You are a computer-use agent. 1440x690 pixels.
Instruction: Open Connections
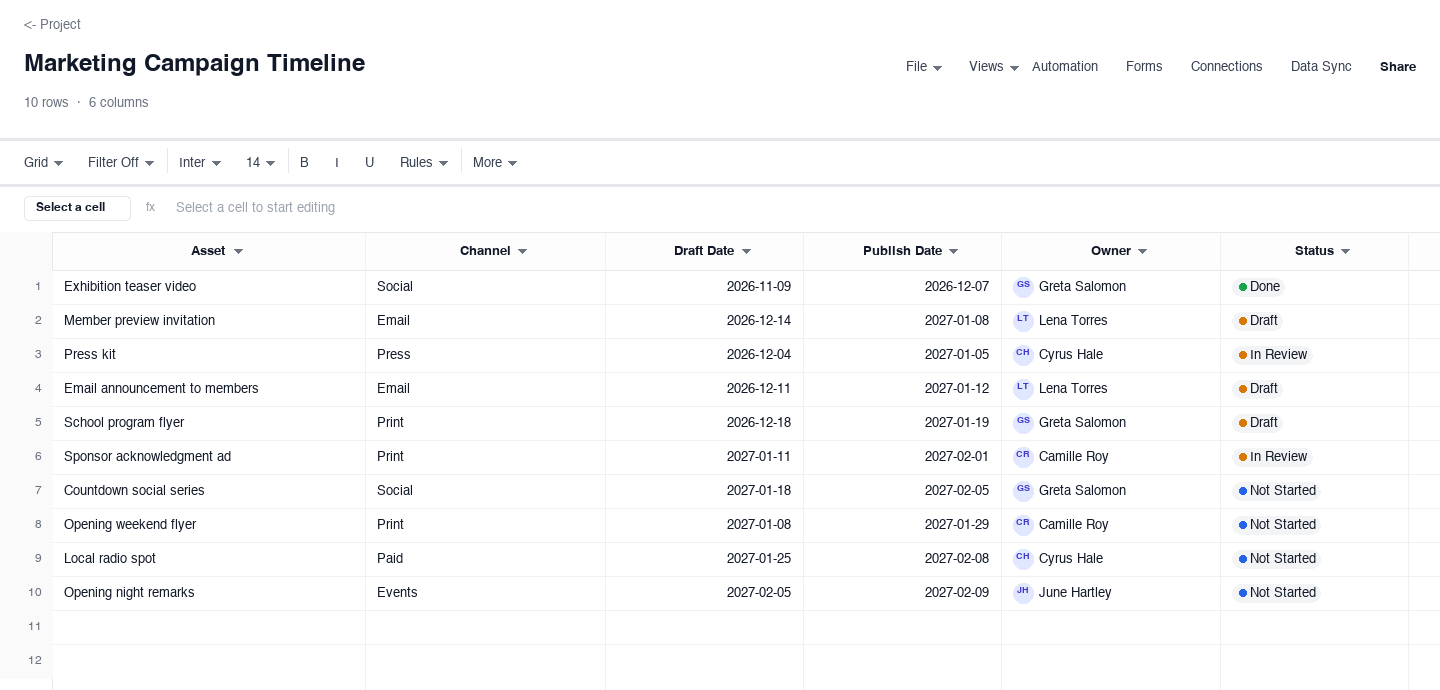(1226, 67)
